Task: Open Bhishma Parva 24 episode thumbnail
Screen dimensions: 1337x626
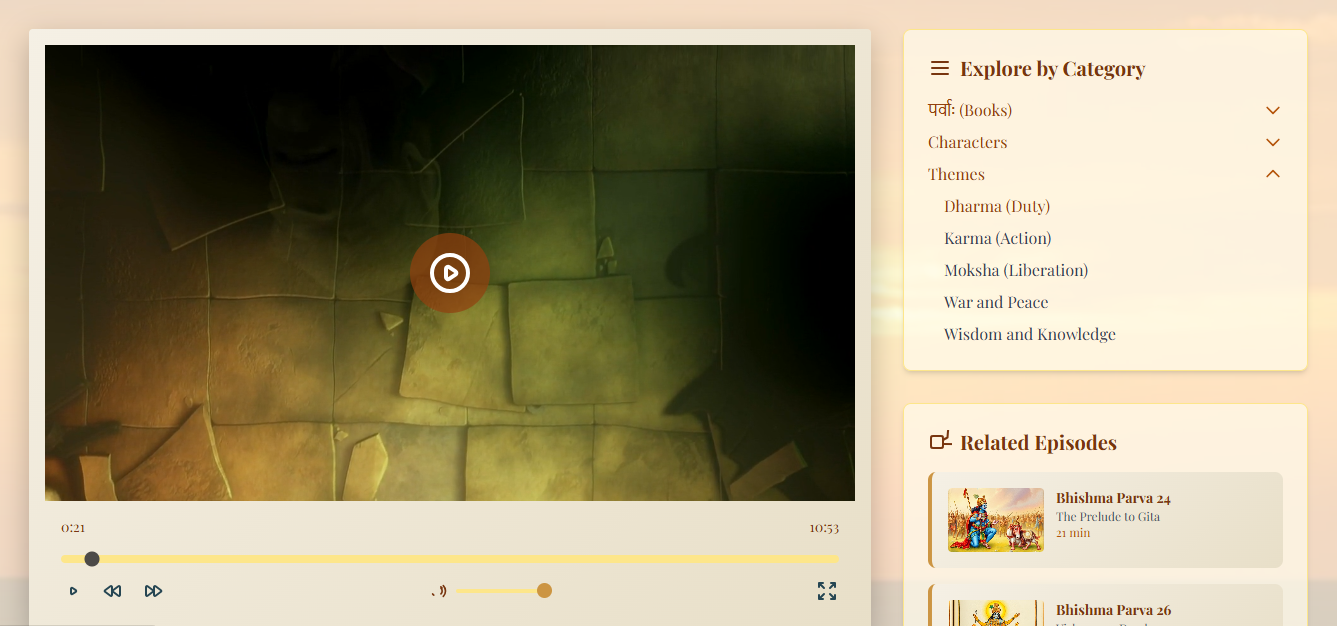Action: 996,520
